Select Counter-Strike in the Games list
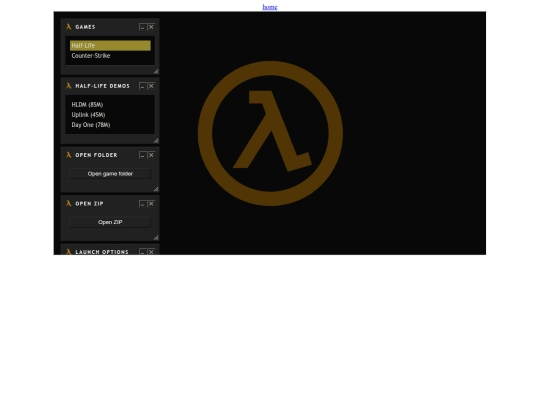Image resolution: width=540 pixels, height=405 pixels. click(110, 56)
